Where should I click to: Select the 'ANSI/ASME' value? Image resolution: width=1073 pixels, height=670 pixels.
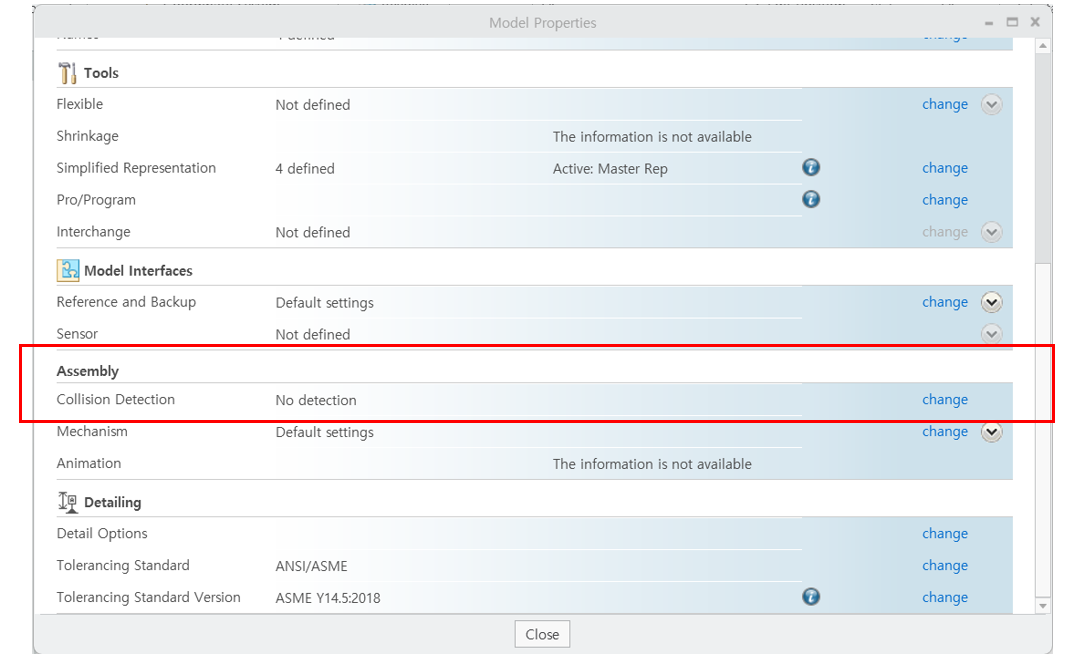[x=311, y=566]
